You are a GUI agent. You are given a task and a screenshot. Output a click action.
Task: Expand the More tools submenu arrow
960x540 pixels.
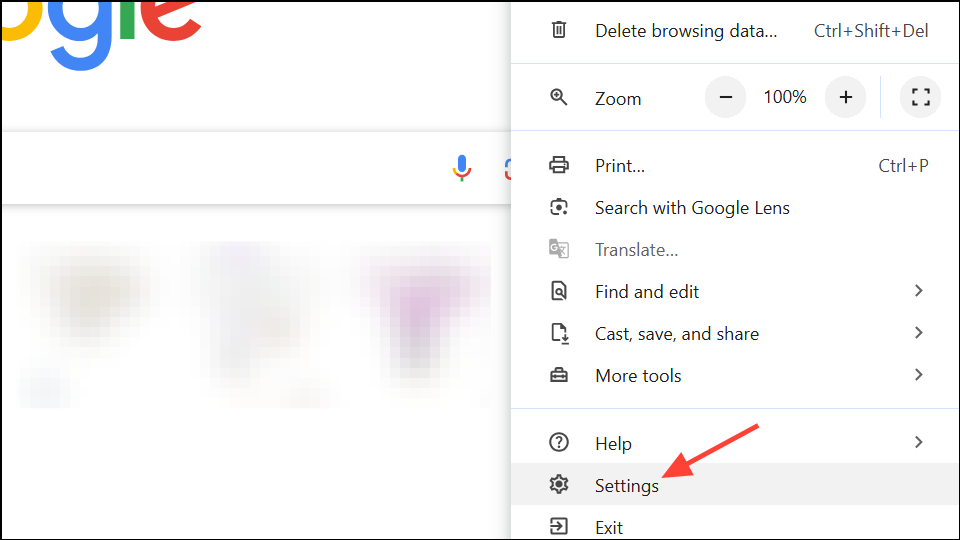tap(918, 375)
